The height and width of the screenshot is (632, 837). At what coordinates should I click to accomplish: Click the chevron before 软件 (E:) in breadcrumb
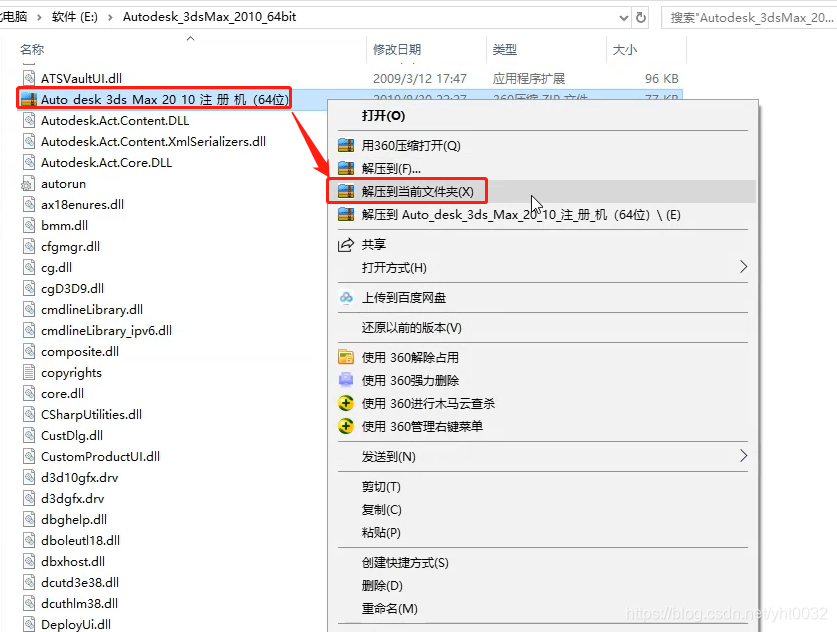coord(39,17)
